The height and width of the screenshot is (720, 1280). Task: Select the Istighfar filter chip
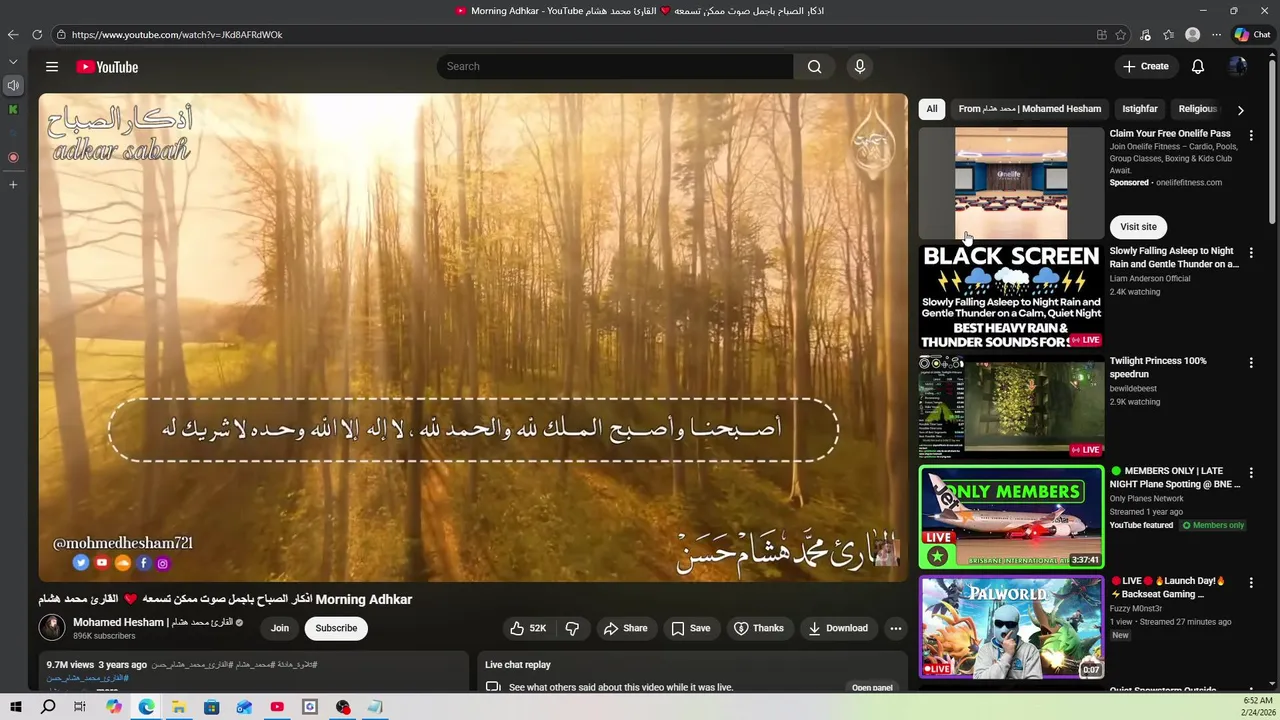(1140, 109)
